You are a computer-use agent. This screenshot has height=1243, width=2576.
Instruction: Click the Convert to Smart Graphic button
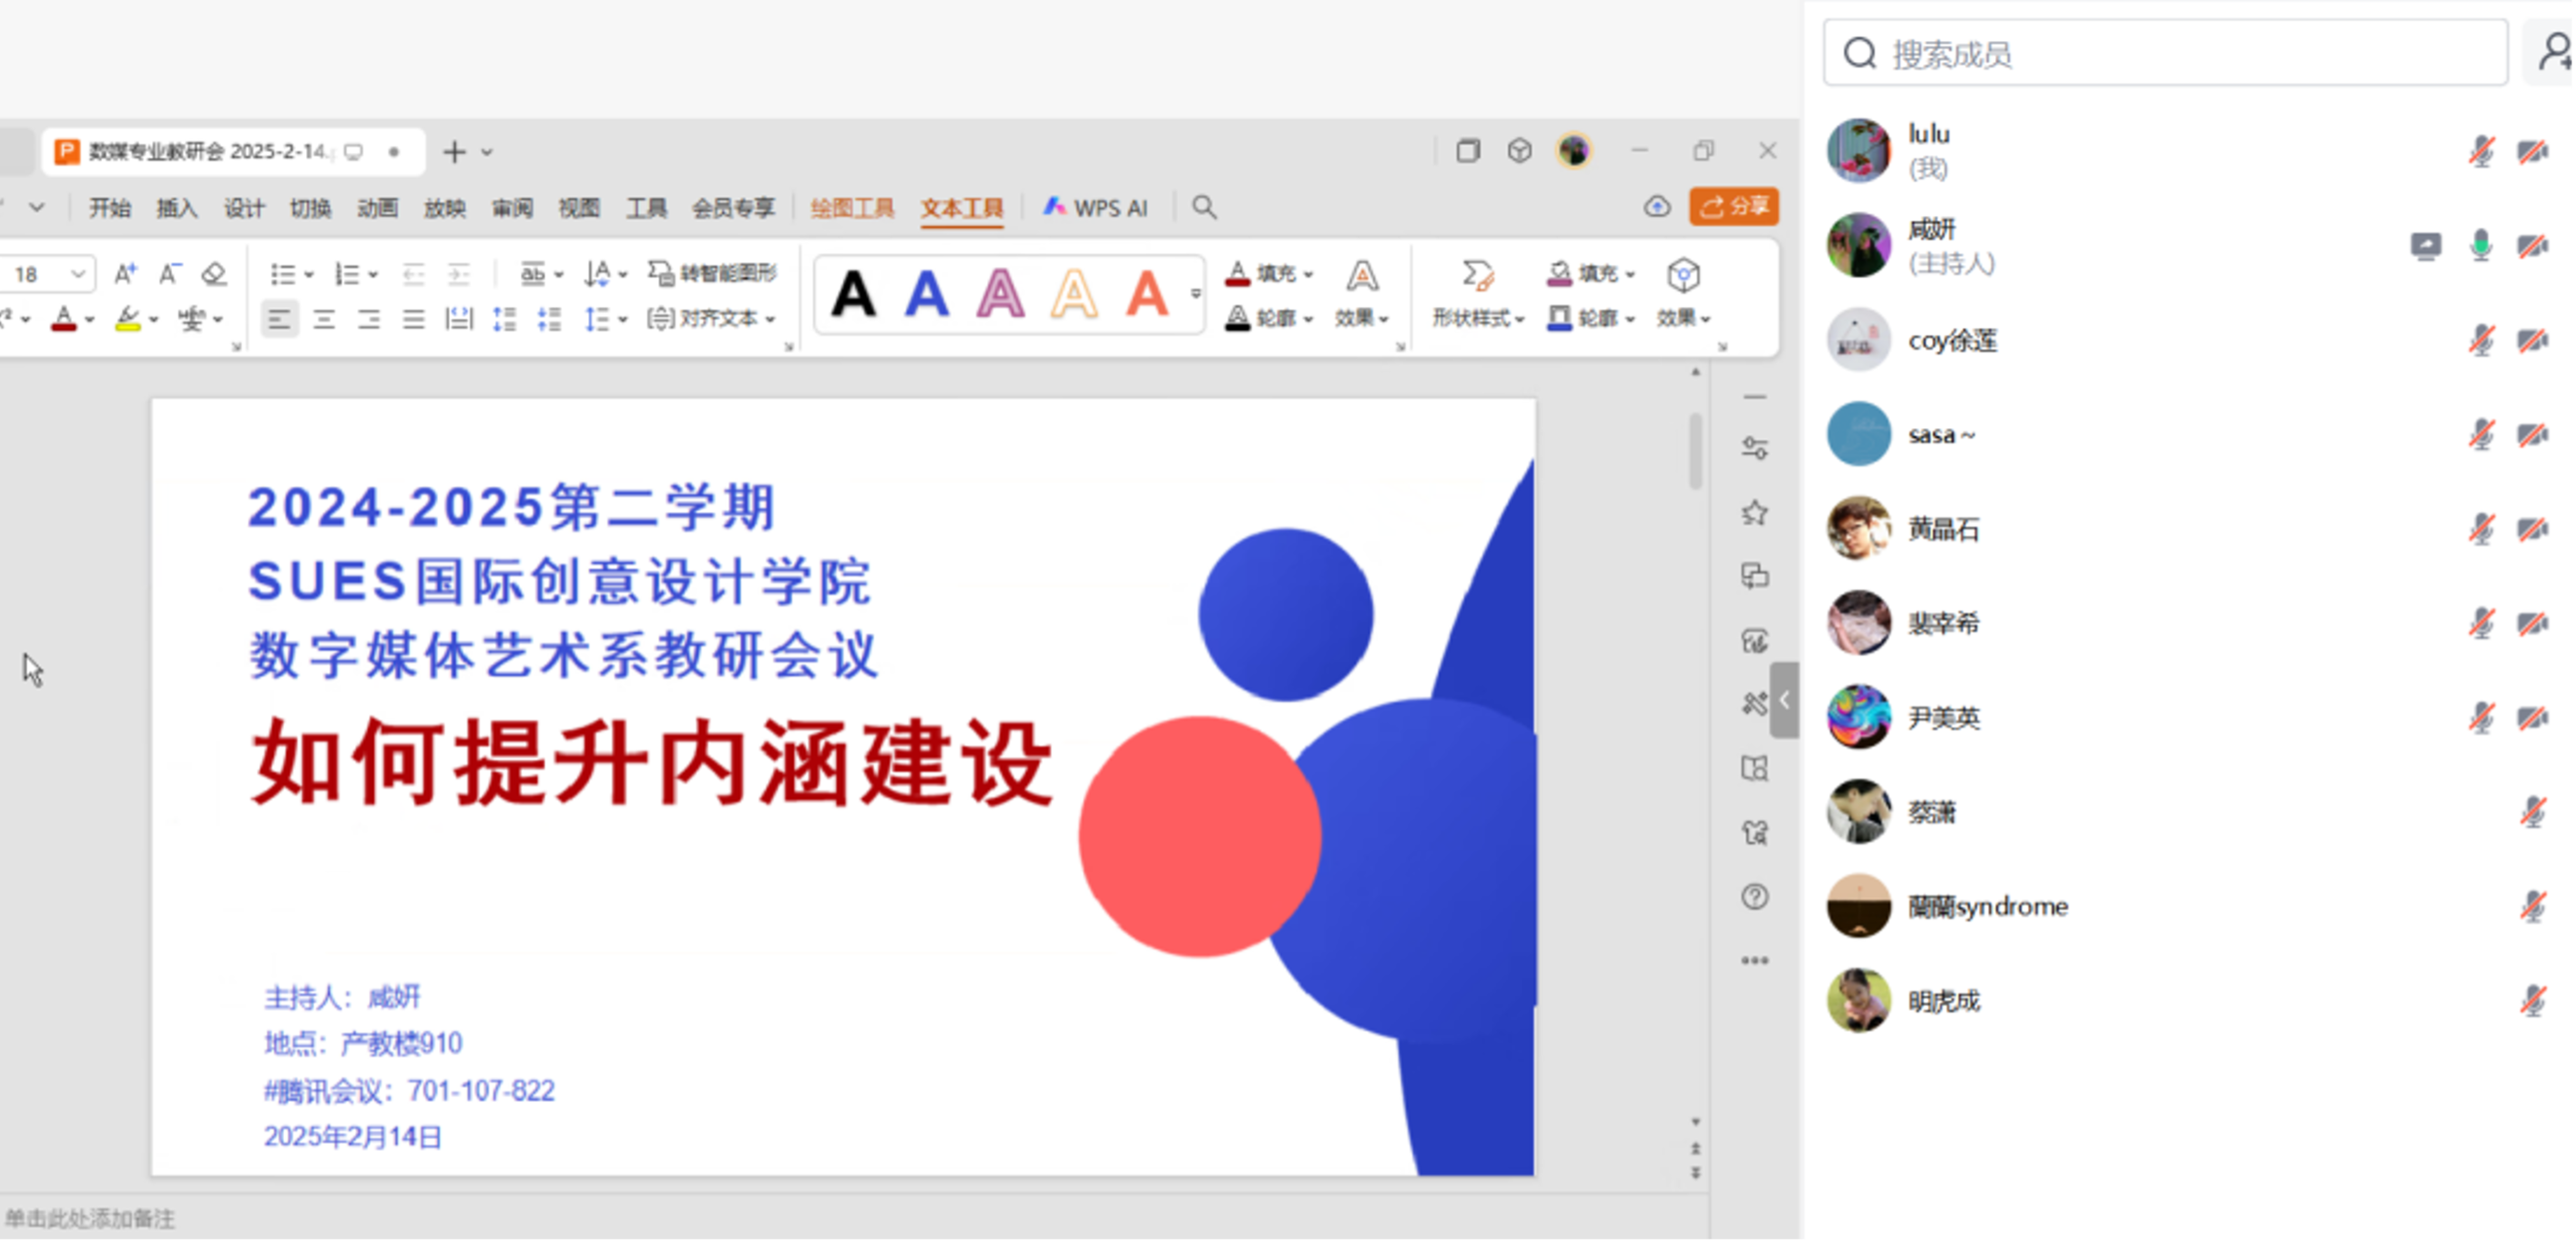tap(712, 273)
